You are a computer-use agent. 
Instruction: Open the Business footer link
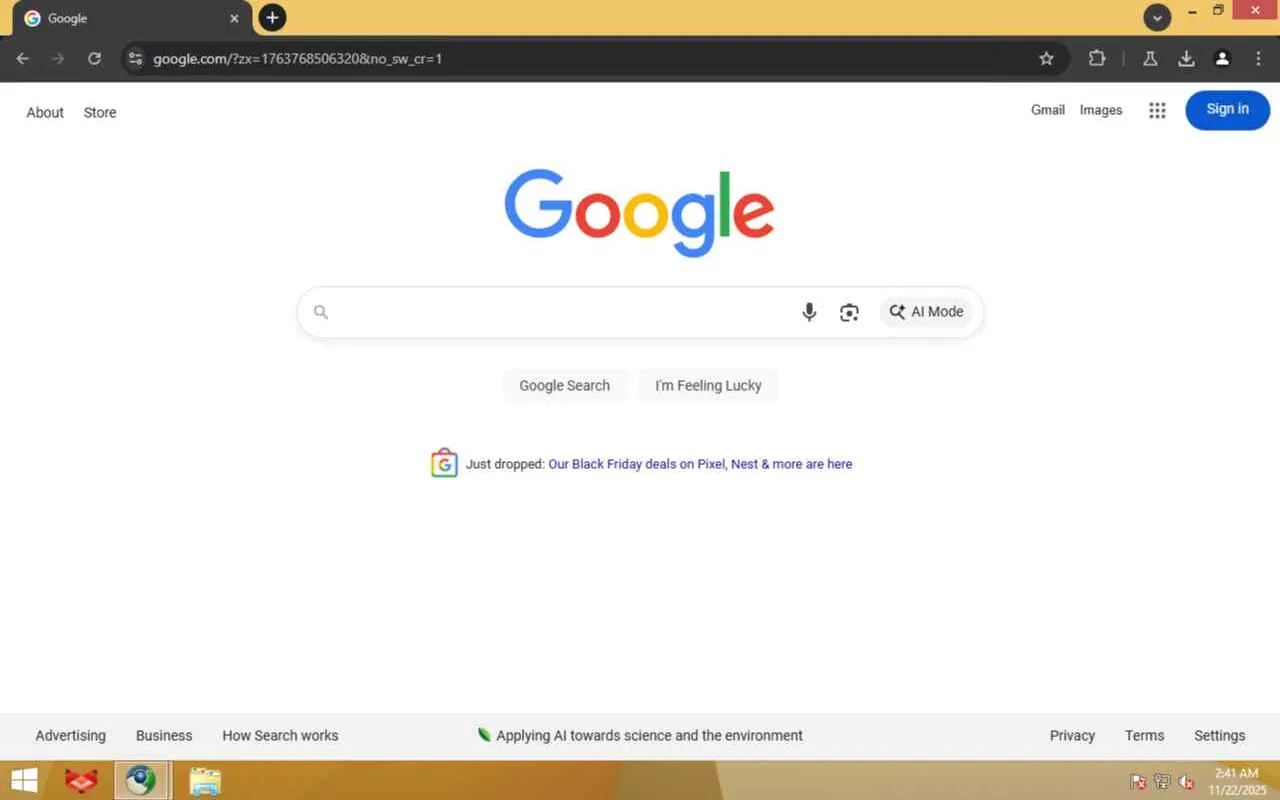(x=164, y=735)
